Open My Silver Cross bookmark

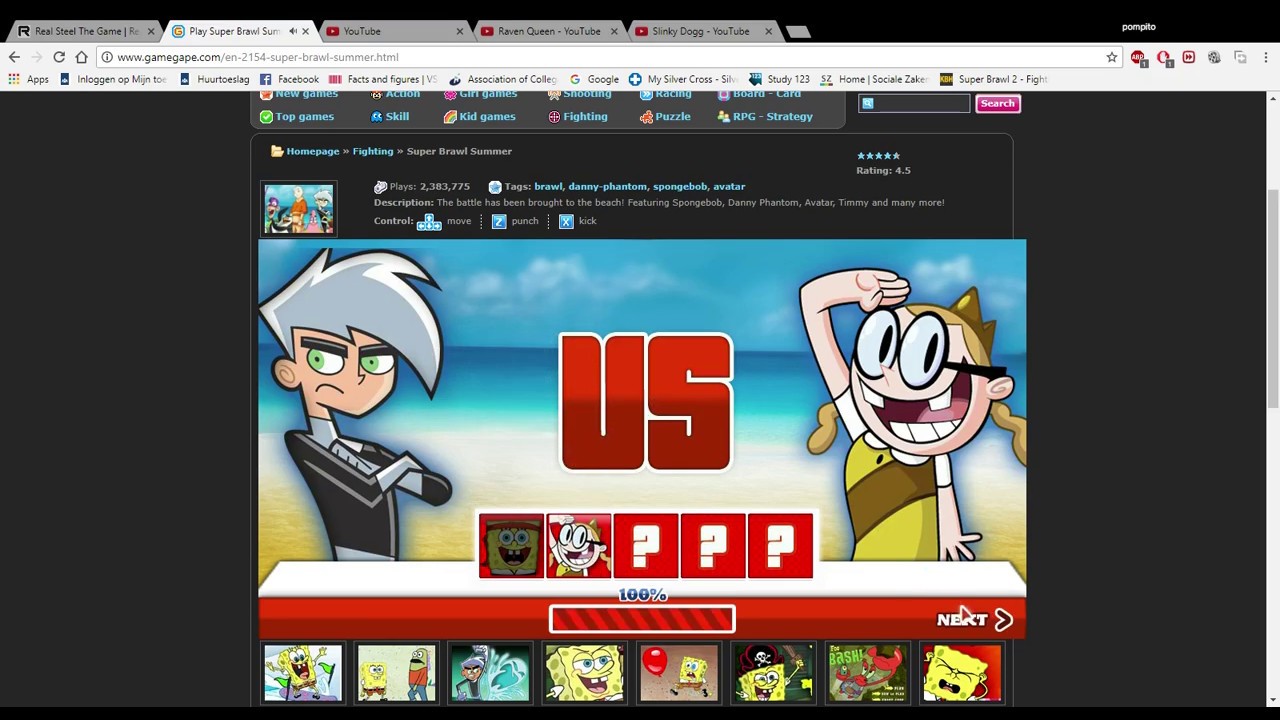683,79
